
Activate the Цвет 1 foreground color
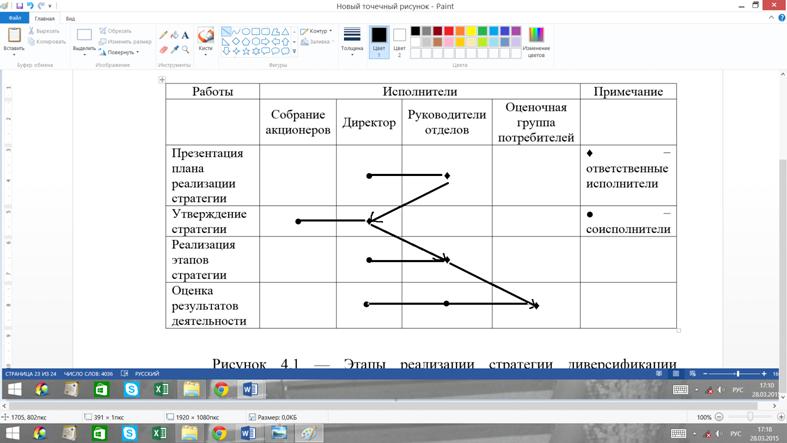pos(379,42)
